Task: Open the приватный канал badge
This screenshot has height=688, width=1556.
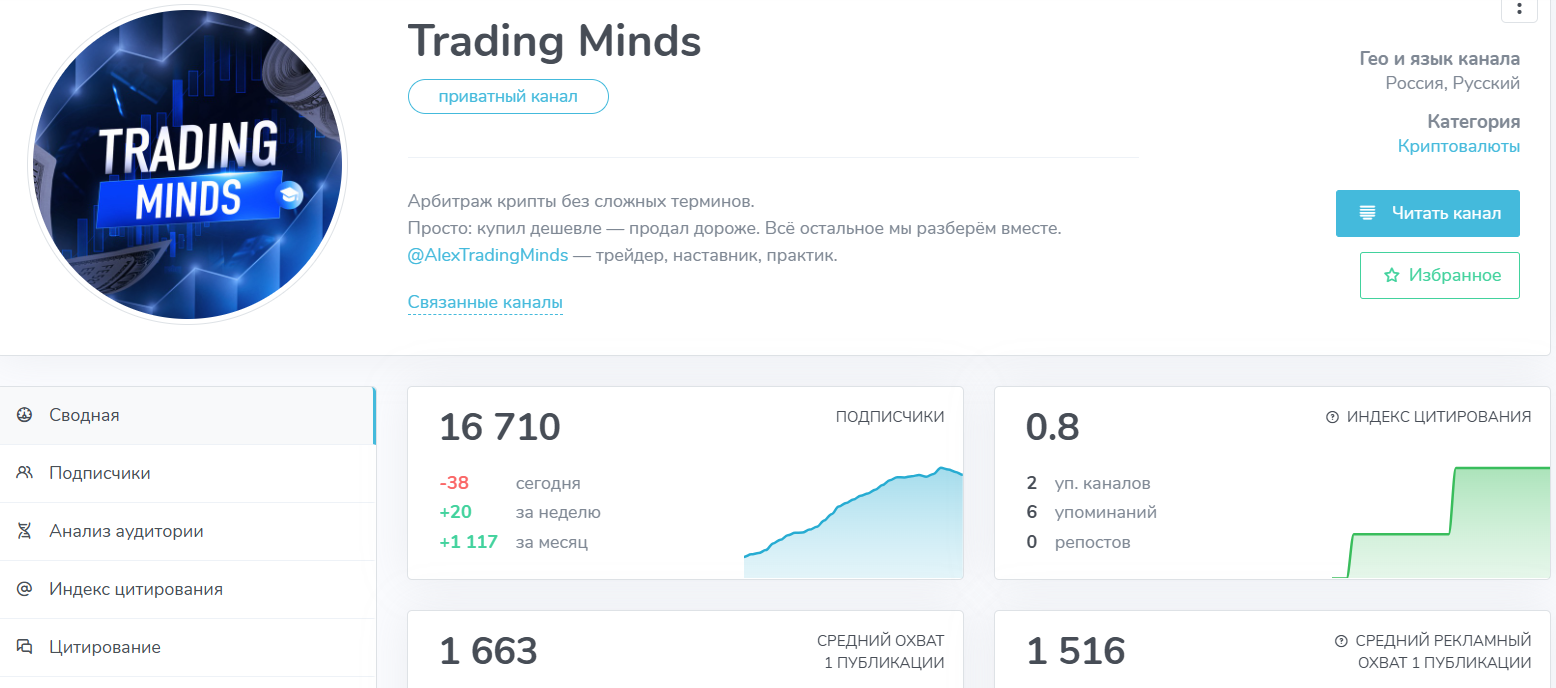Action: point(508,96)
